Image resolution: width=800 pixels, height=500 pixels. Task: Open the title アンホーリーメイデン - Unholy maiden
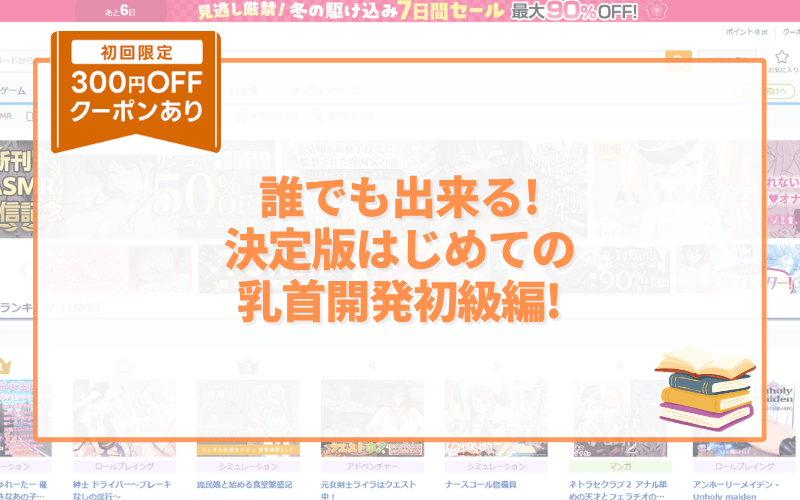click(736, 489)
